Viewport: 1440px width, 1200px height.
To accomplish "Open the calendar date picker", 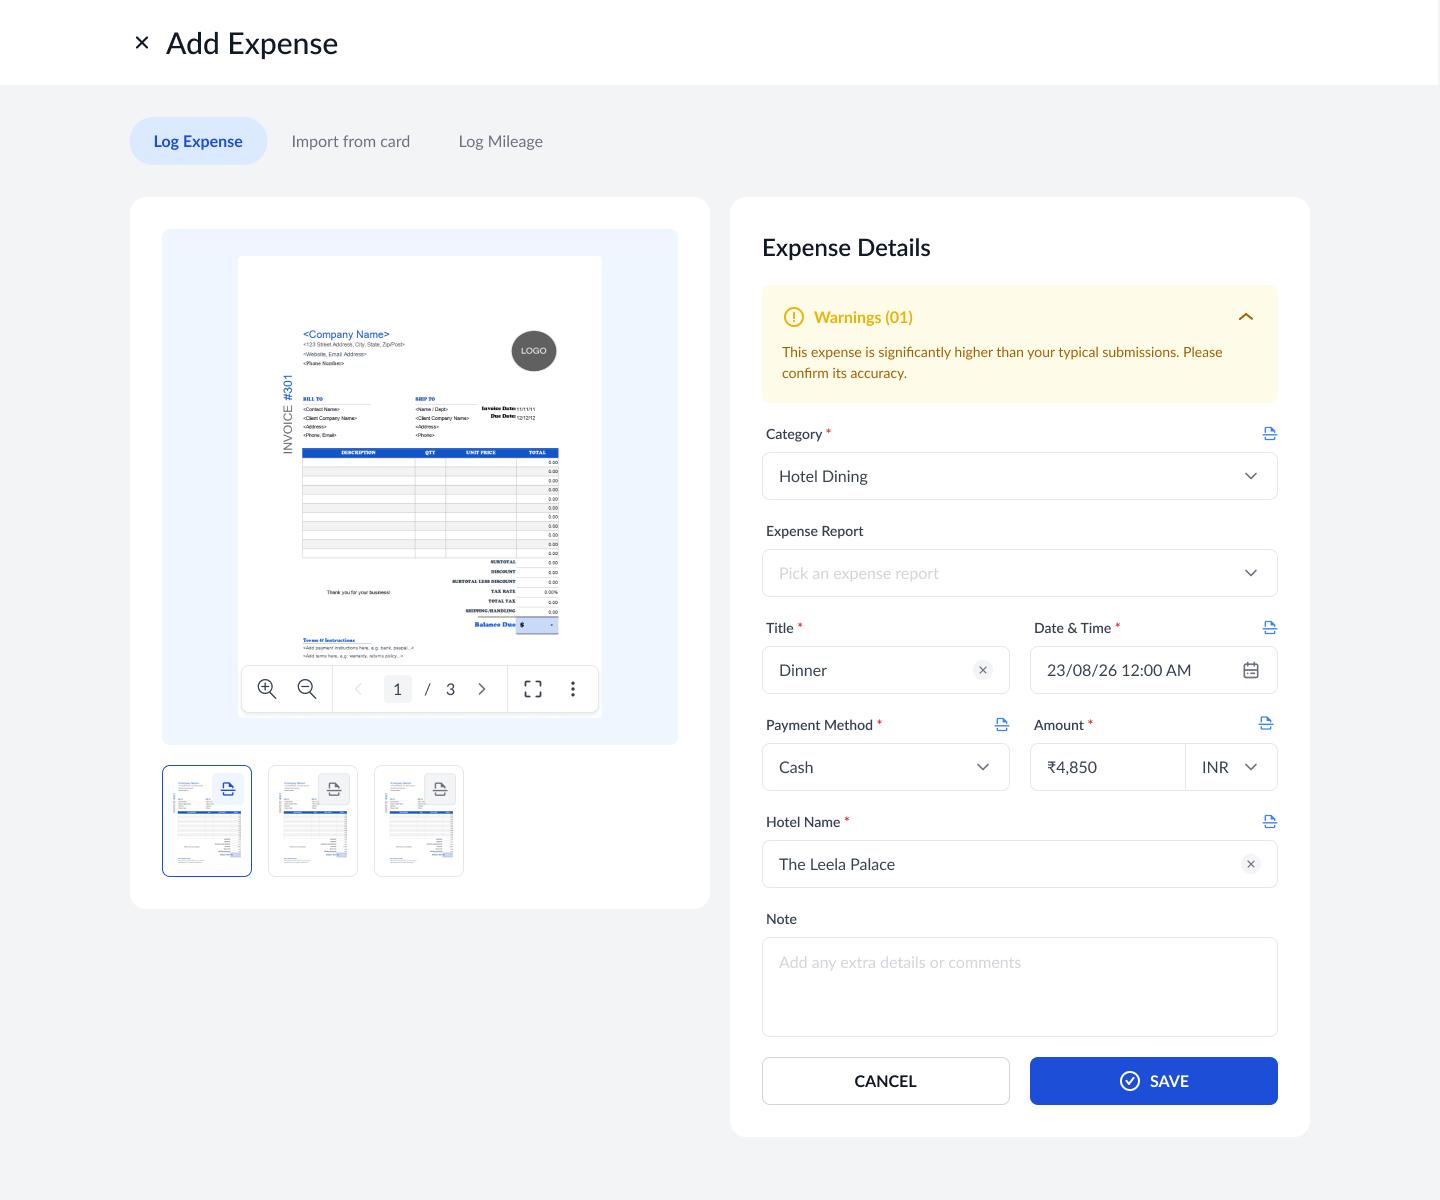I will point(1251,670).
